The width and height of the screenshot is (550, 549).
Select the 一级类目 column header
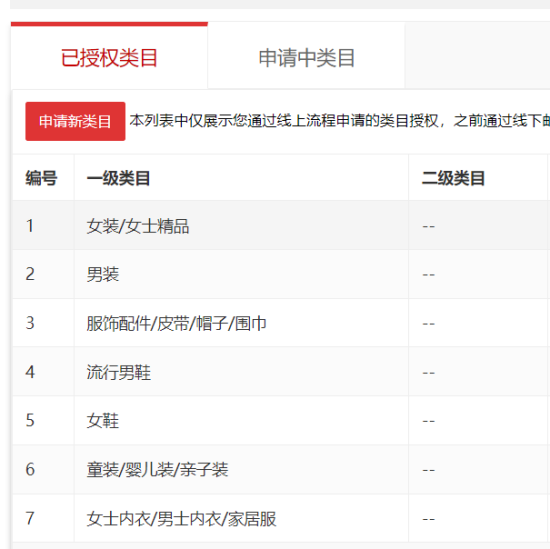click(241, 178)
